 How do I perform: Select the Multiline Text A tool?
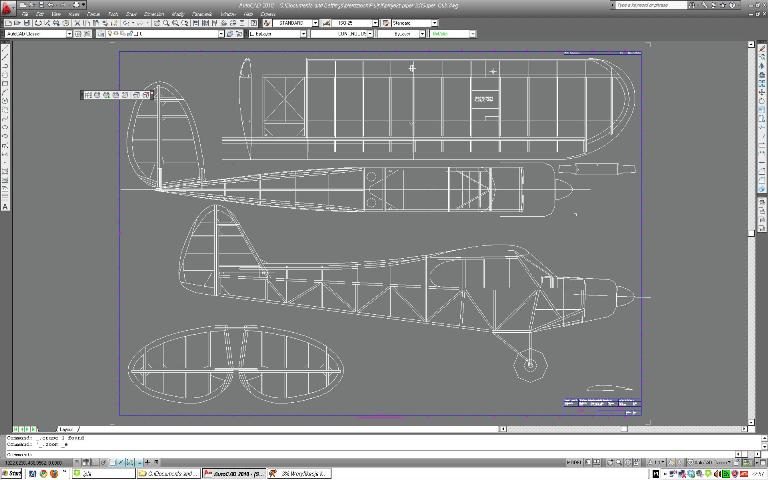click(x=5, y=207)
